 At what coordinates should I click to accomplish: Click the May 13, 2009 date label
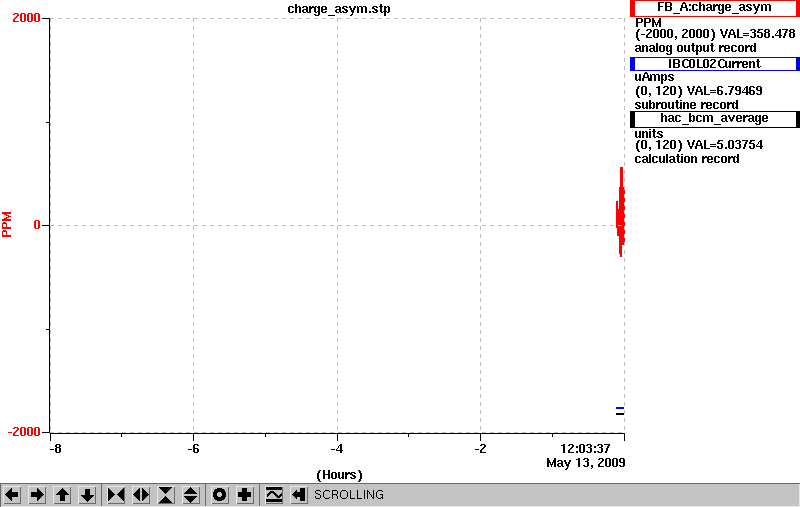586,463
